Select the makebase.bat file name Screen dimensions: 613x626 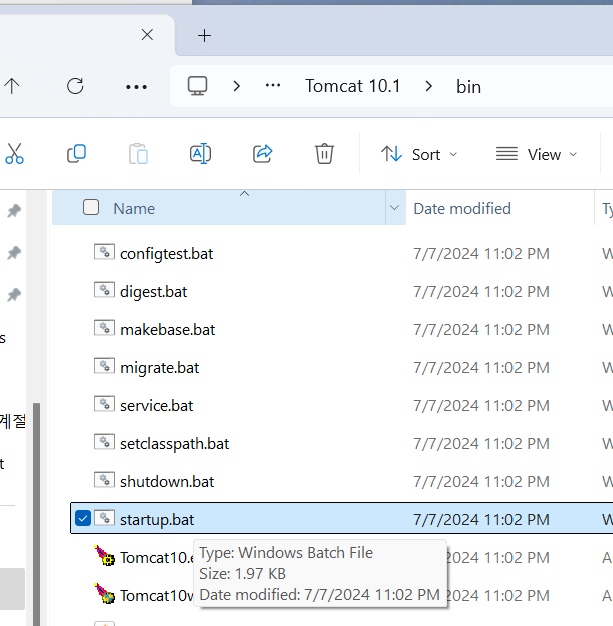tap(167, 330)
